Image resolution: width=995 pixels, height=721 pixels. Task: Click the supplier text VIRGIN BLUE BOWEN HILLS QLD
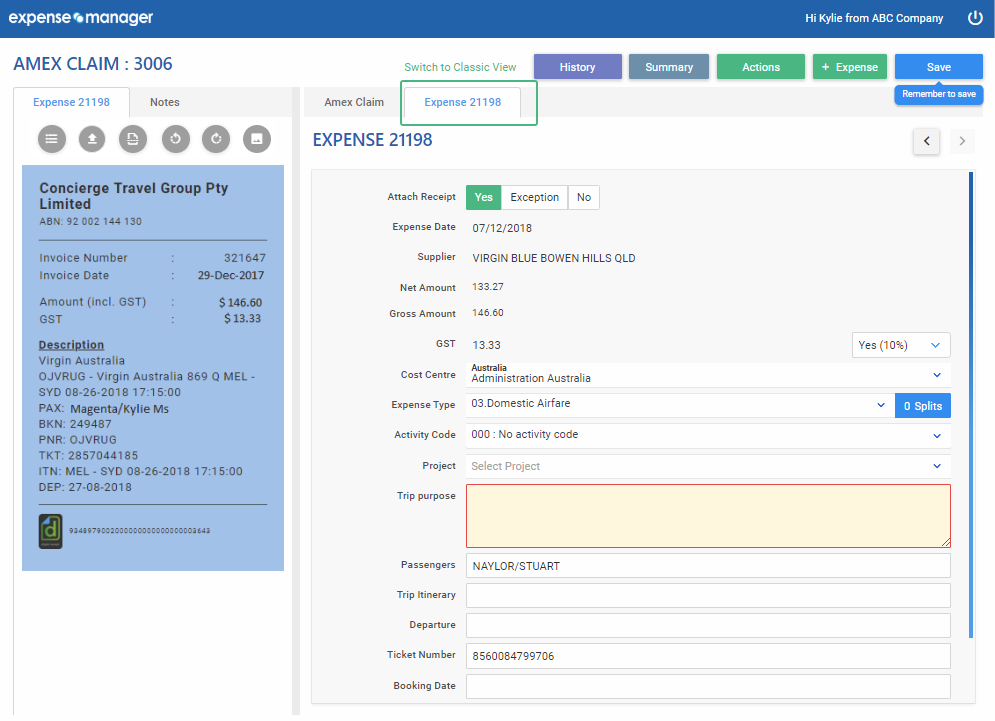(x=553, y=258)
